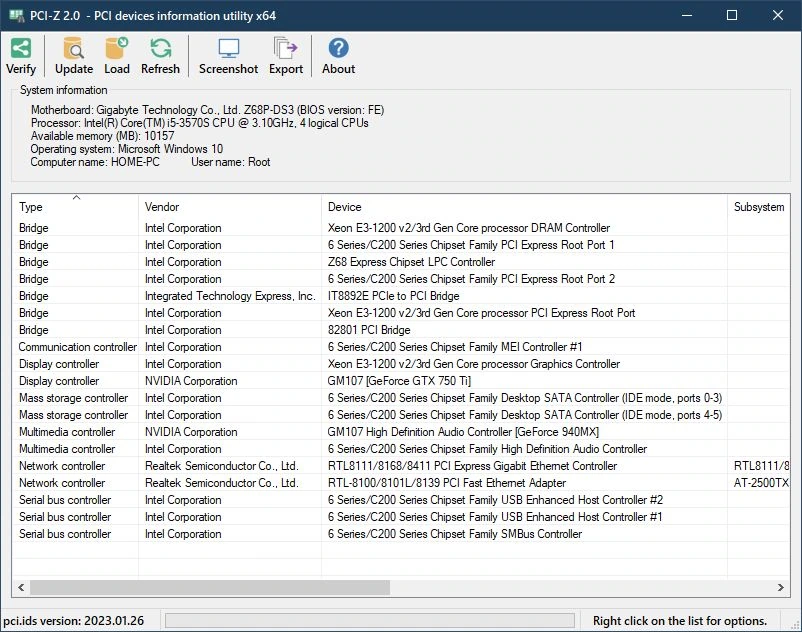Click Integrated Technology Express, Inc. vendor cell
The width and height of the screenshot is (802, 632).
pyautogui.click(x=230, y=296)
